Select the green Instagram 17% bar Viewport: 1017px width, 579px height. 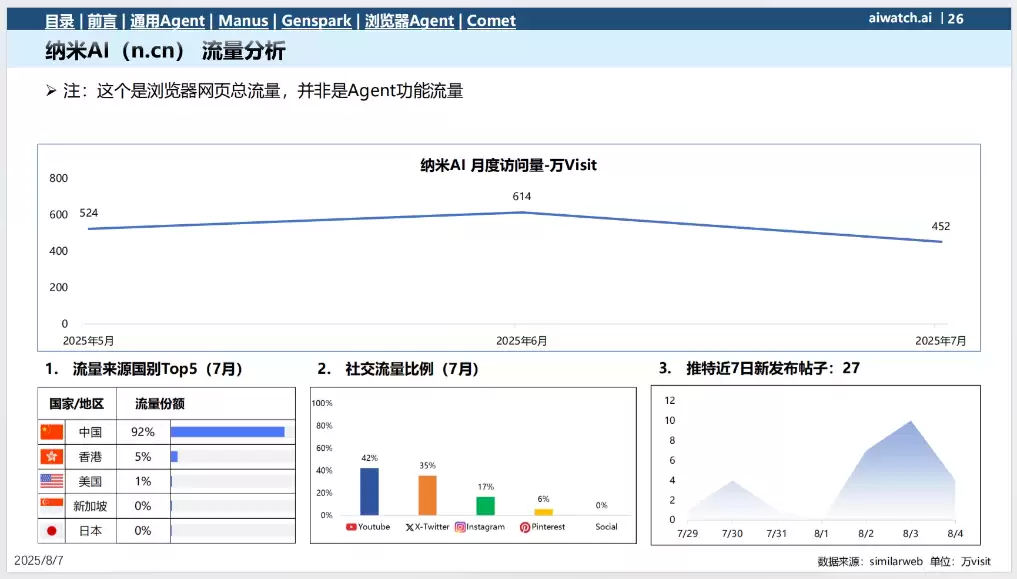(x=485, y=506)
